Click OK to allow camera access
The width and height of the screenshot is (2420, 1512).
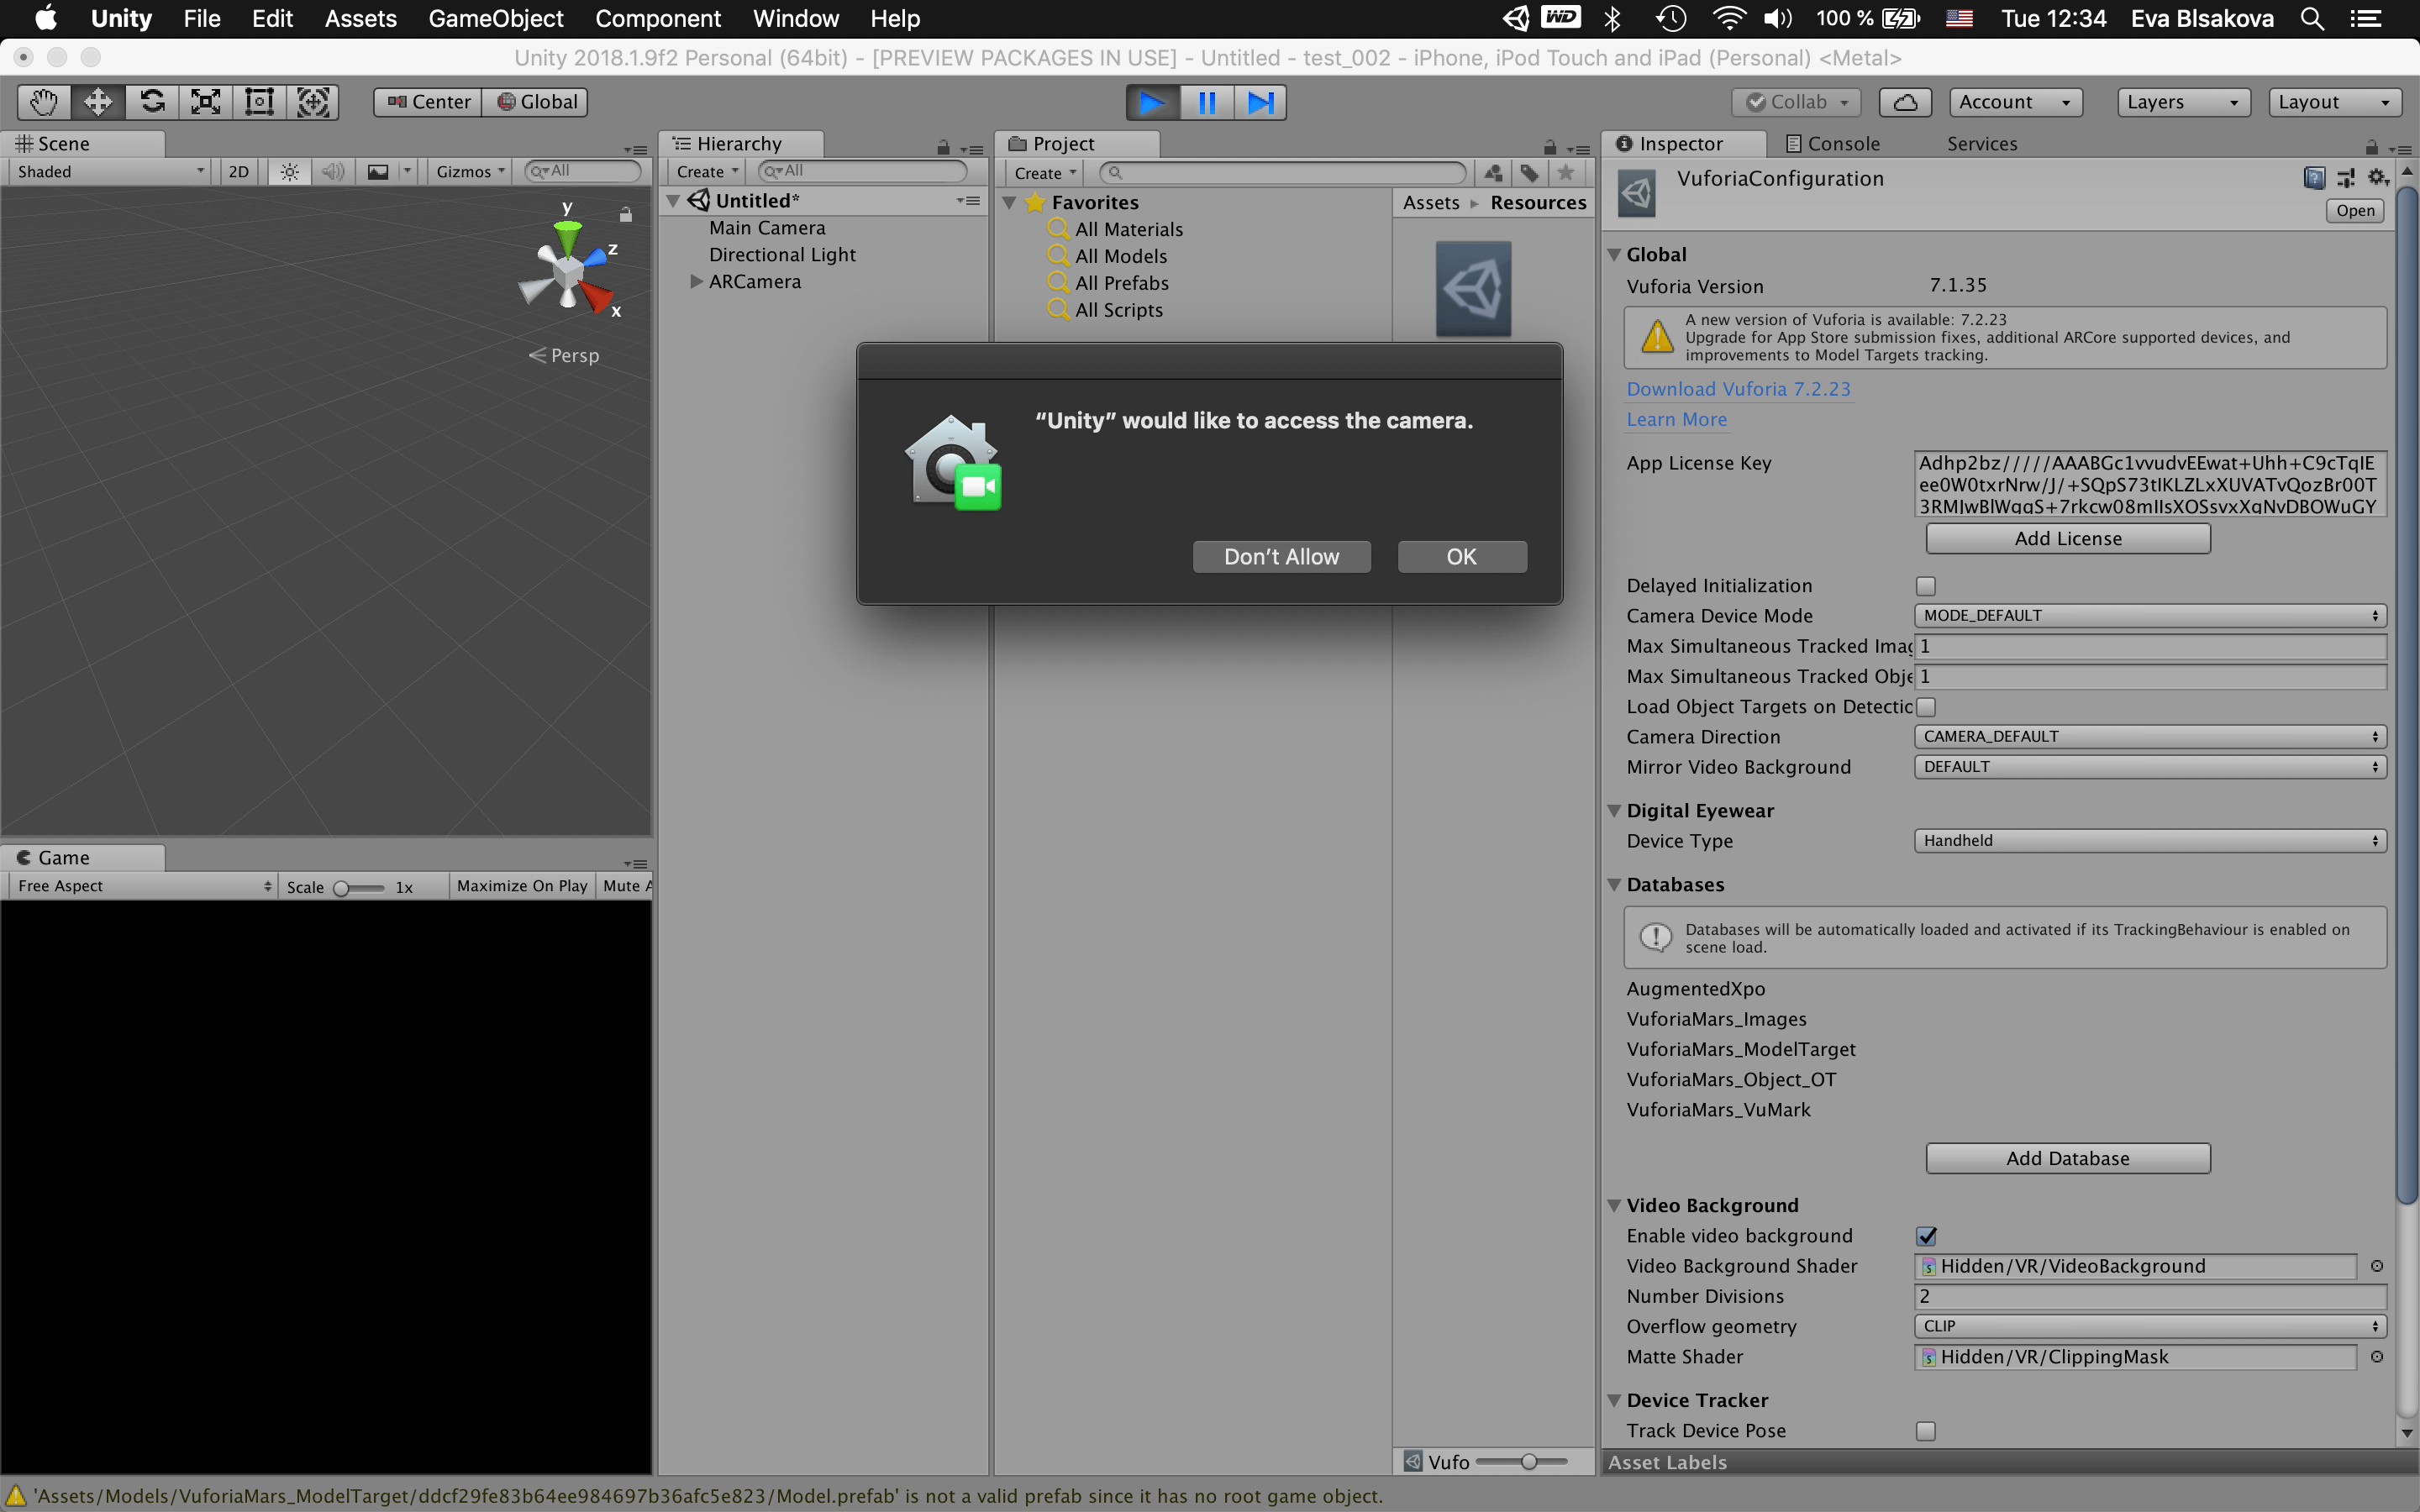[x=1461, y=557]
